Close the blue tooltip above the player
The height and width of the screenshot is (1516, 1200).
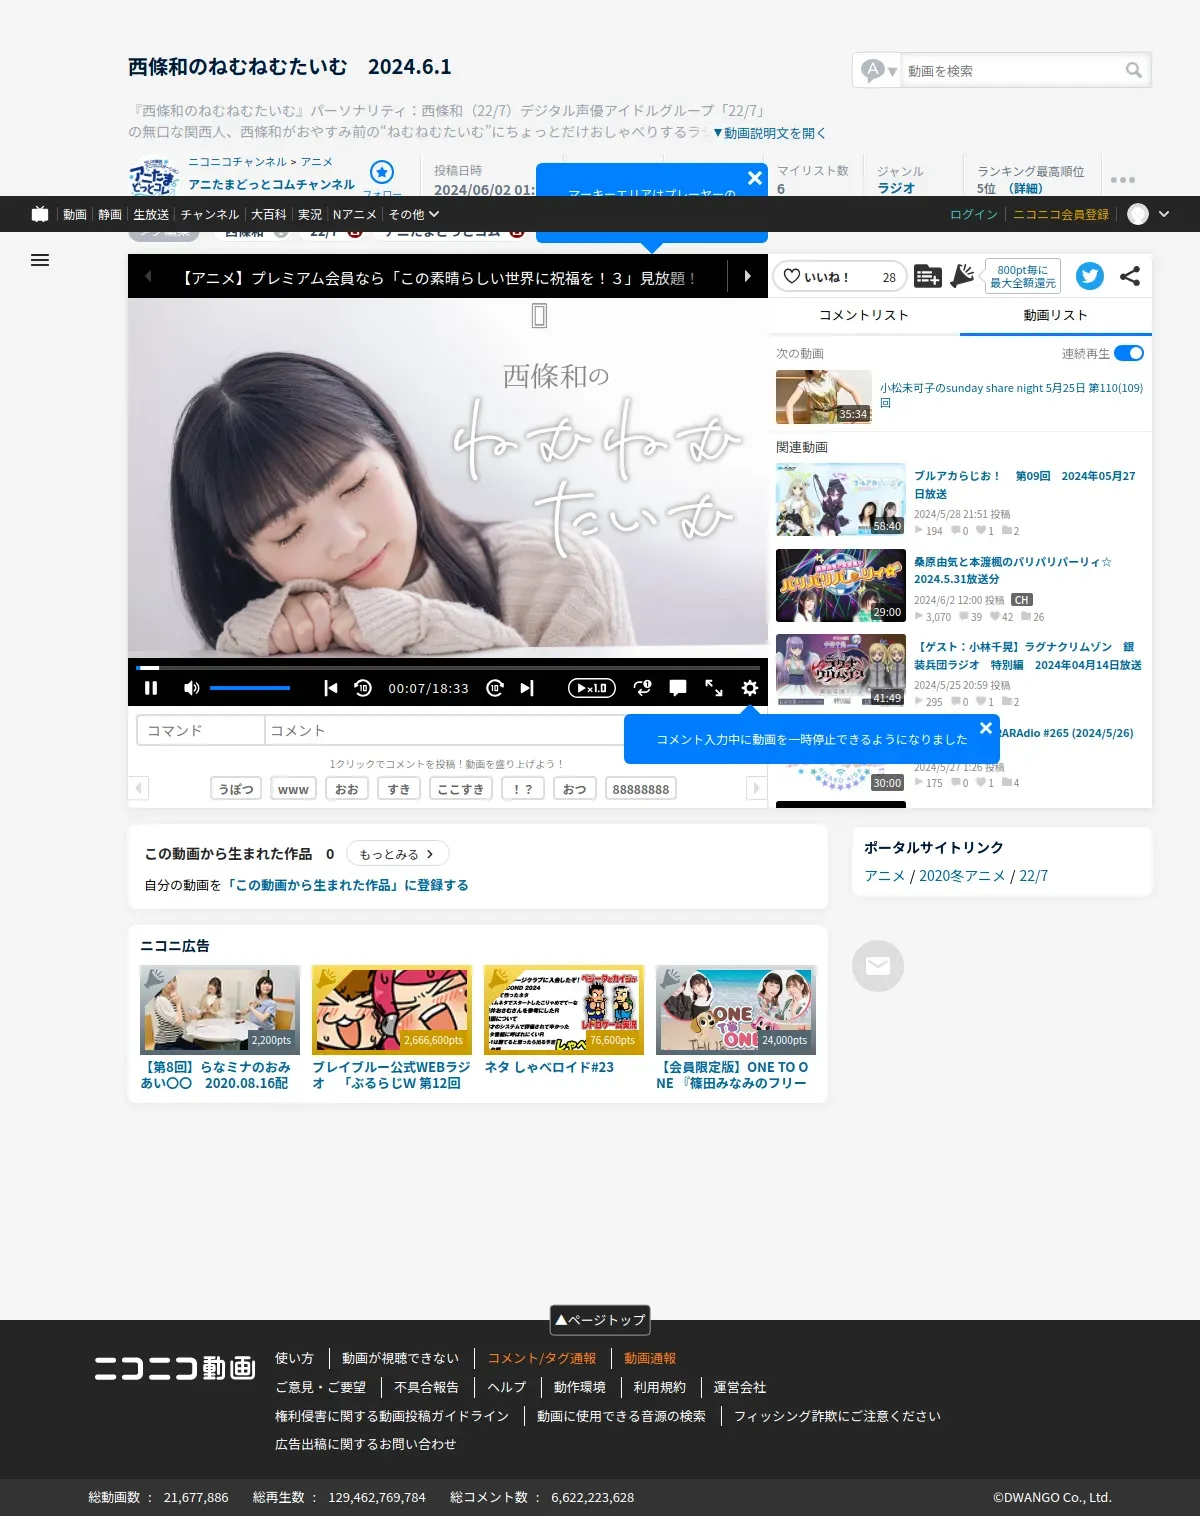(x=755, y=178)
